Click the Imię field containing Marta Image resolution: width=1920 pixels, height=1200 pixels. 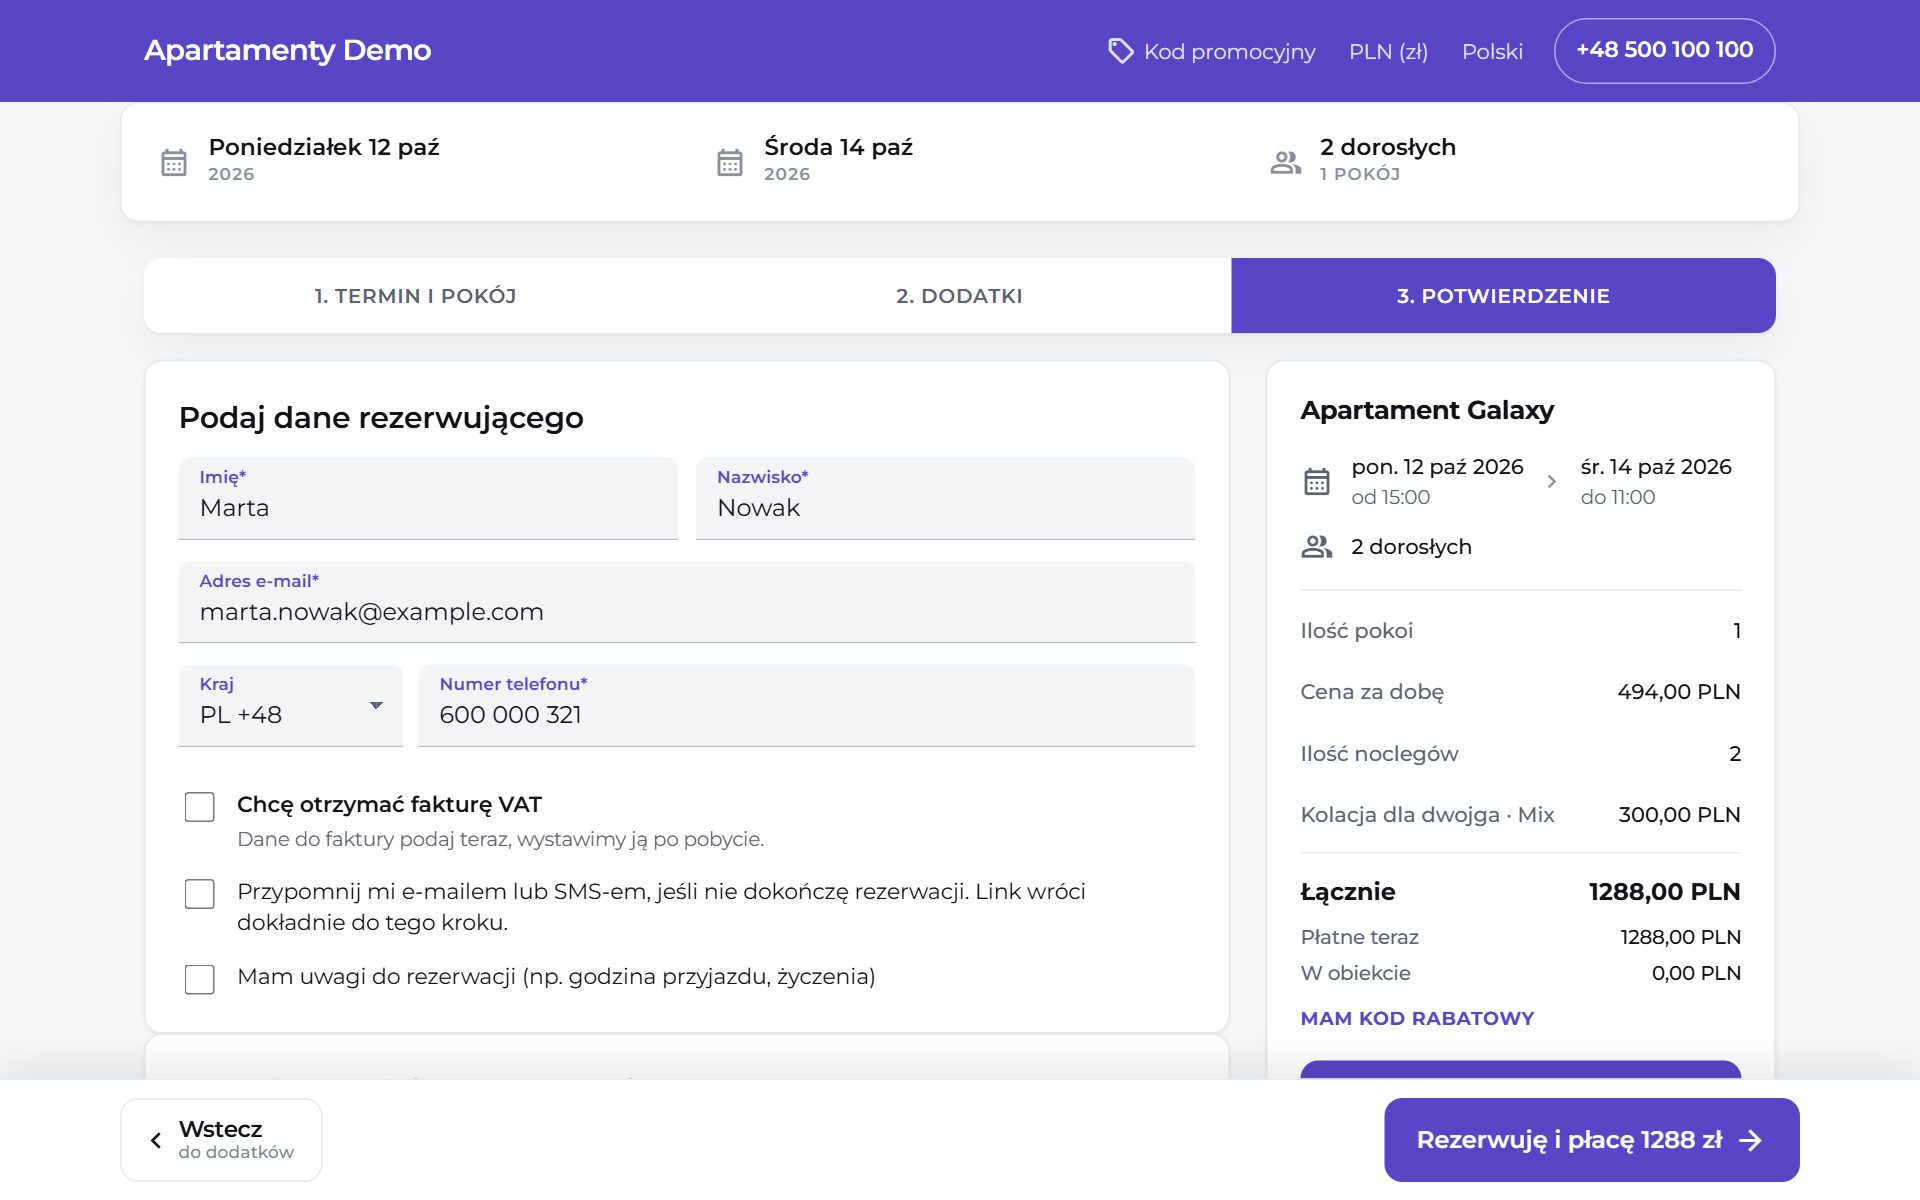coord(428,498)
